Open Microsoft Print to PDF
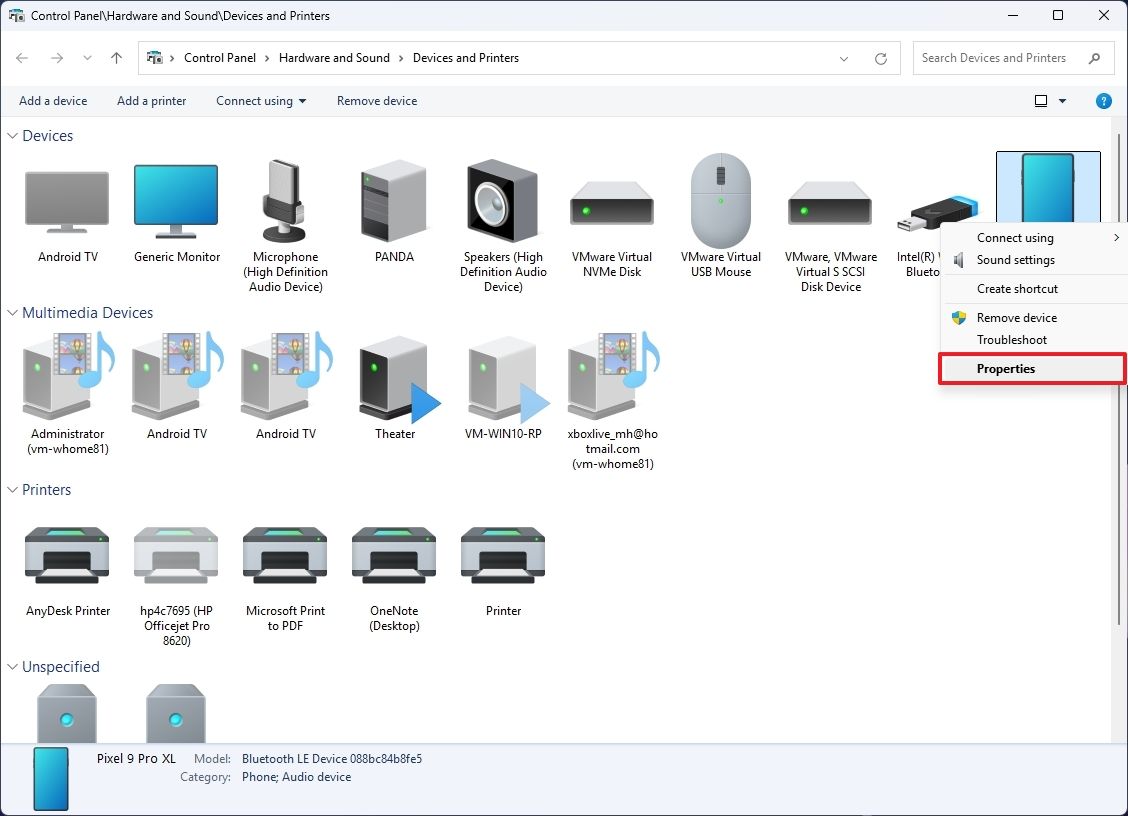 tap(284, 555)
